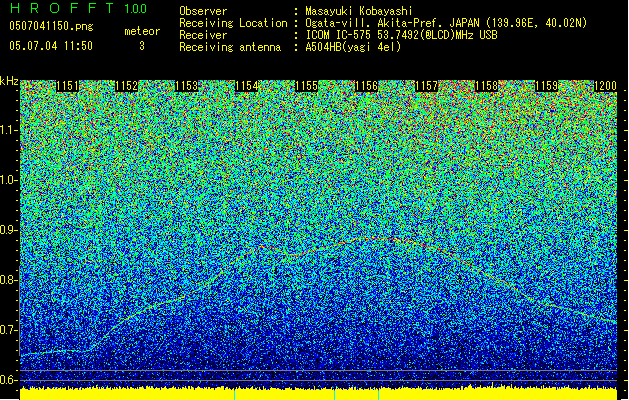Click the 1156 time marker
The width and height of the screenshot is (629, 400).
point(367,86)
